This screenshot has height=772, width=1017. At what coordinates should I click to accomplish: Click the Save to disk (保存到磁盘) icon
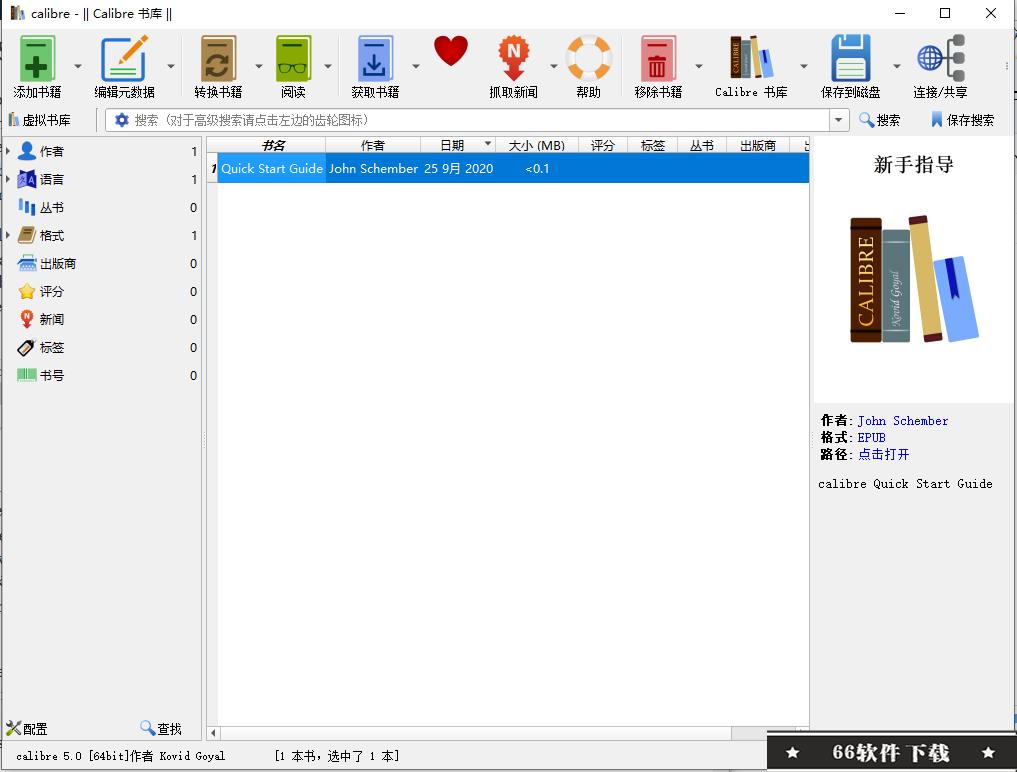850,58
